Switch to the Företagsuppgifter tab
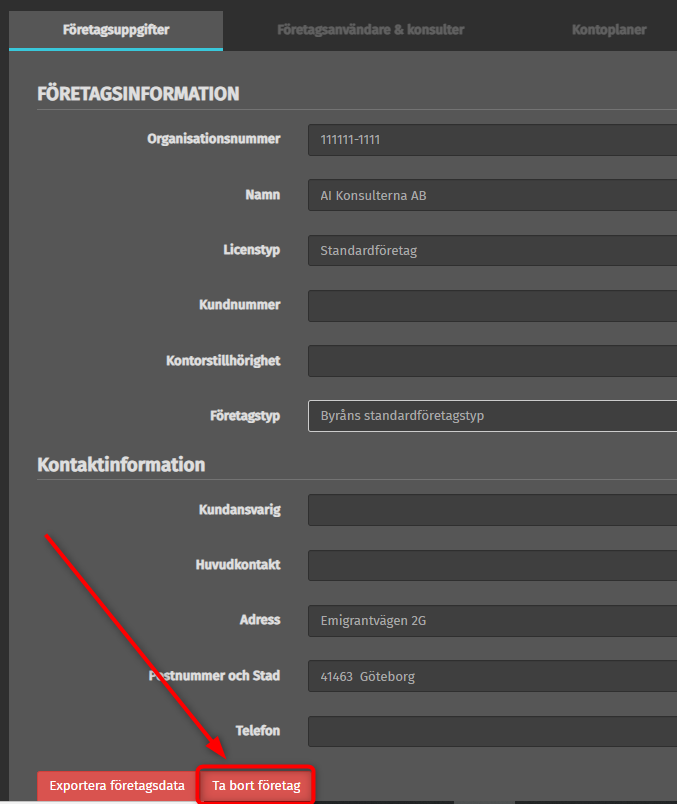The width and height of the screenshot is (677, 804). point(116,30)
